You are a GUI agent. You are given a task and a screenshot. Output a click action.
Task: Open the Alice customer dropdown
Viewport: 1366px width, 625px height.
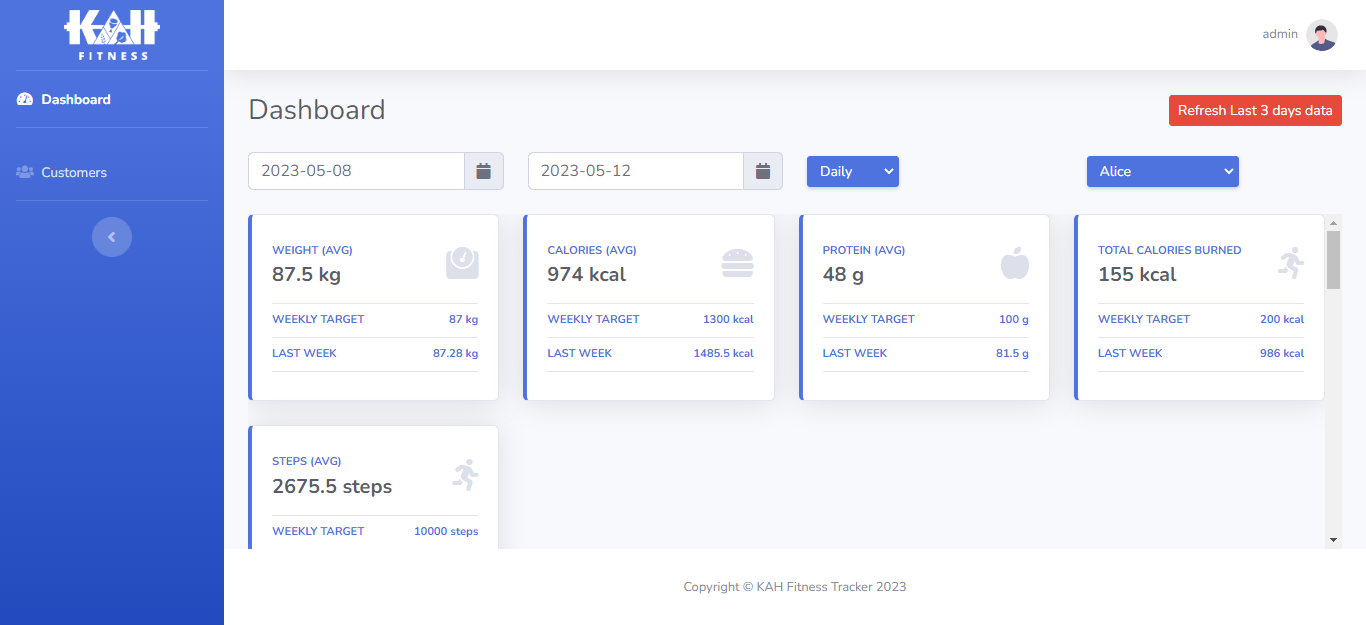click(x=1162, y=171)
